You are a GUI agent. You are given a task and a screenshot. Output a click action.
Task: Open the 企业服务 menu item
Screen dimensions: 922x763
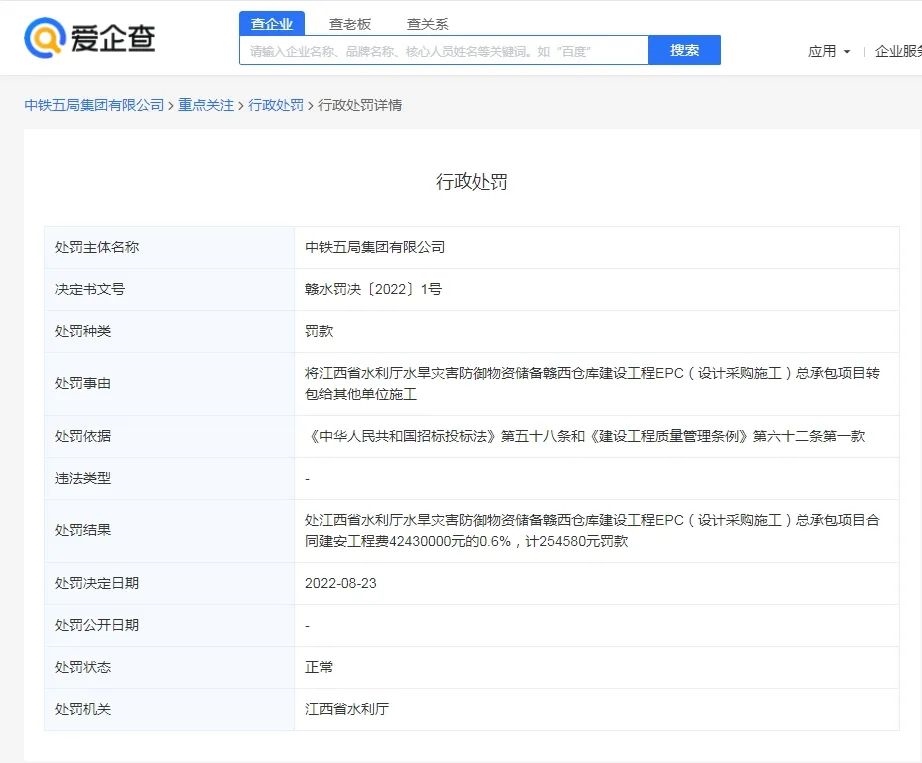coord(897,51)
